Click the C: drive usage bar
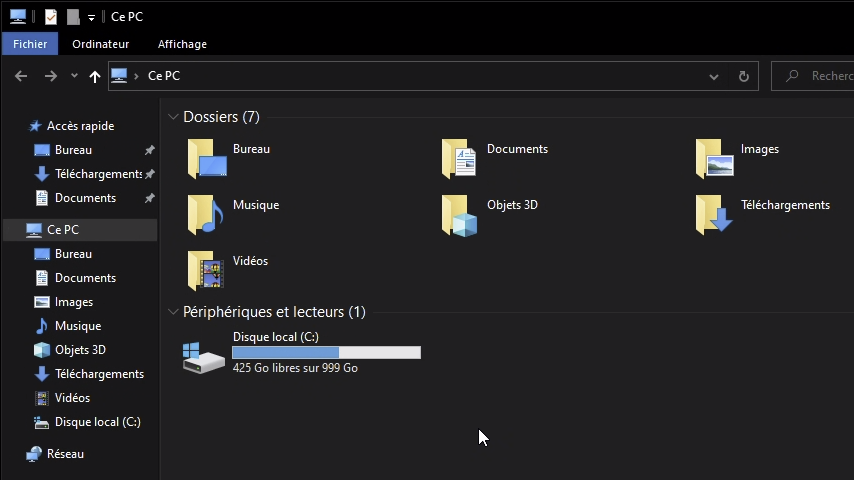854x480 pixels. point(326,353)
